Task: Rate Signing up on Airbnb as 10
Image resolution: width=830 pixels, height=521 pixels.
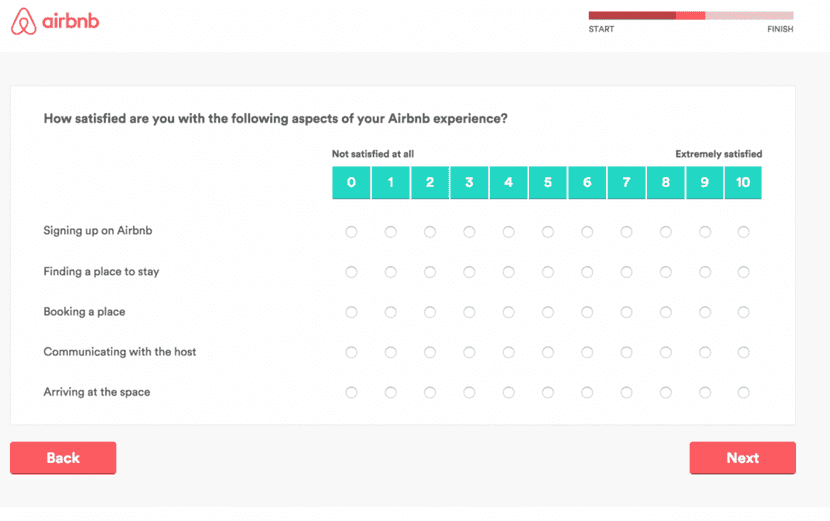Action: coord(743,232)
